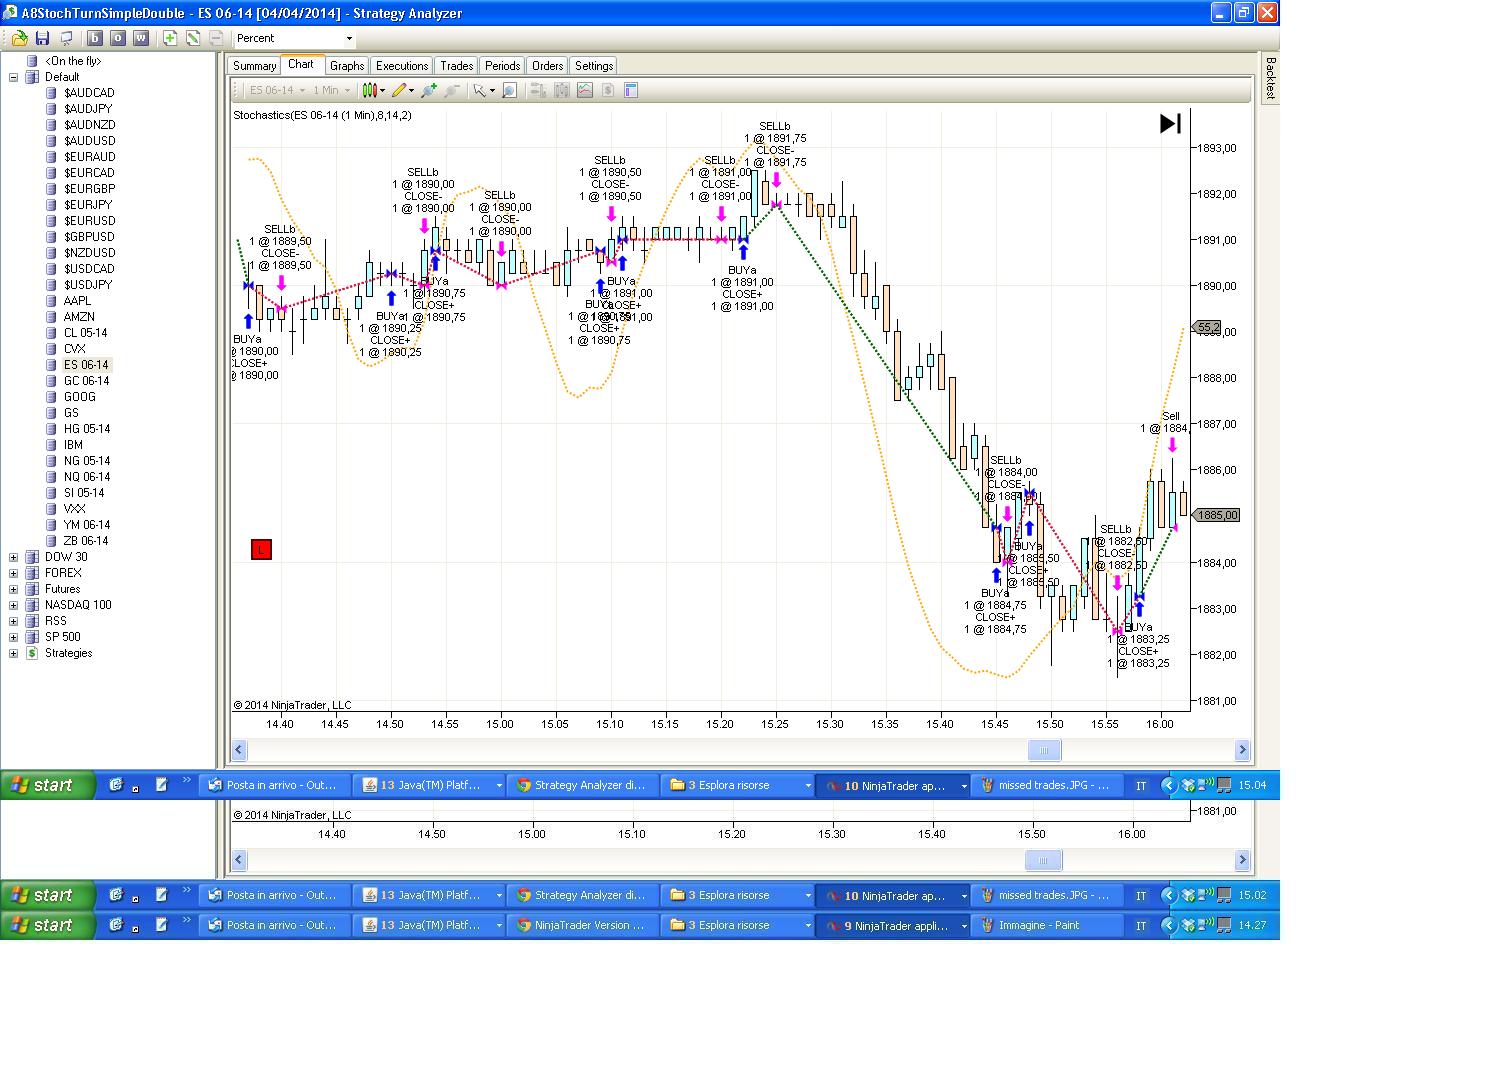
Task: Switch to the Periods tab
Action: (502, 66)
